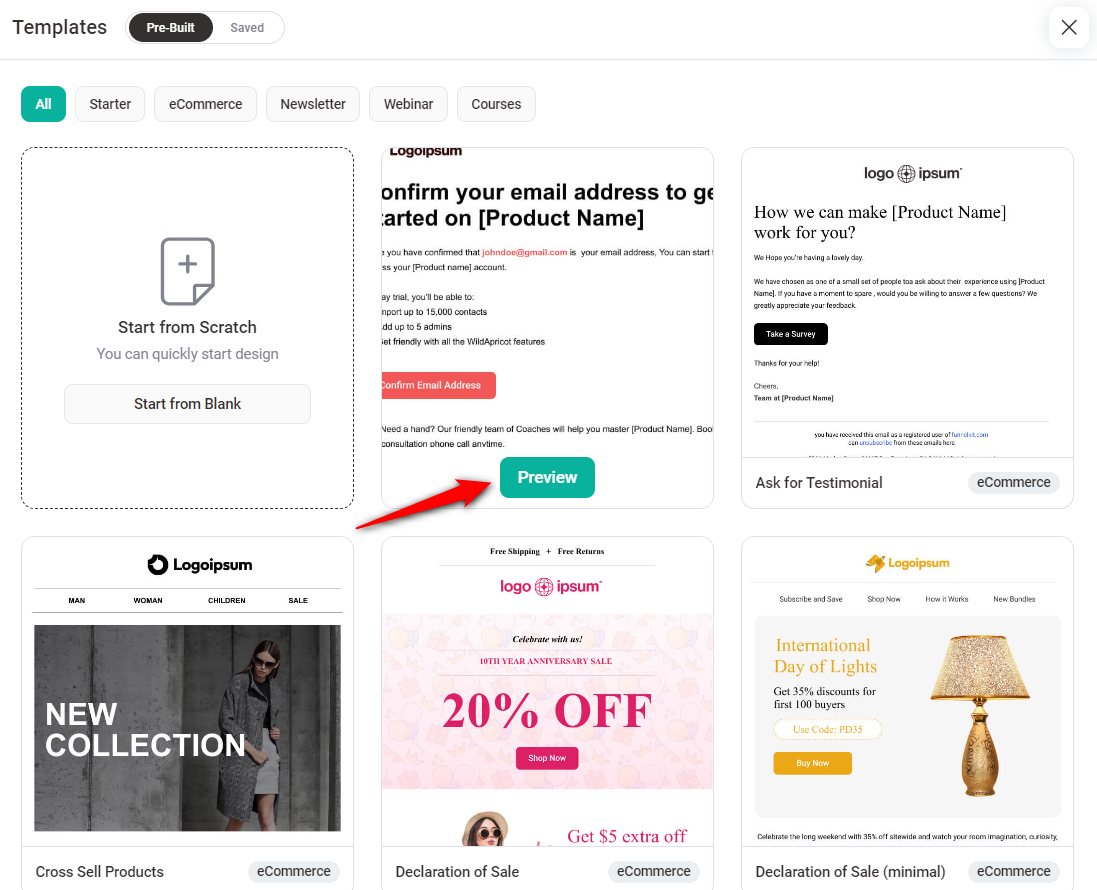
Task: Preview the confirm email template
Action: pyautogui.click(x=547, y=477)
